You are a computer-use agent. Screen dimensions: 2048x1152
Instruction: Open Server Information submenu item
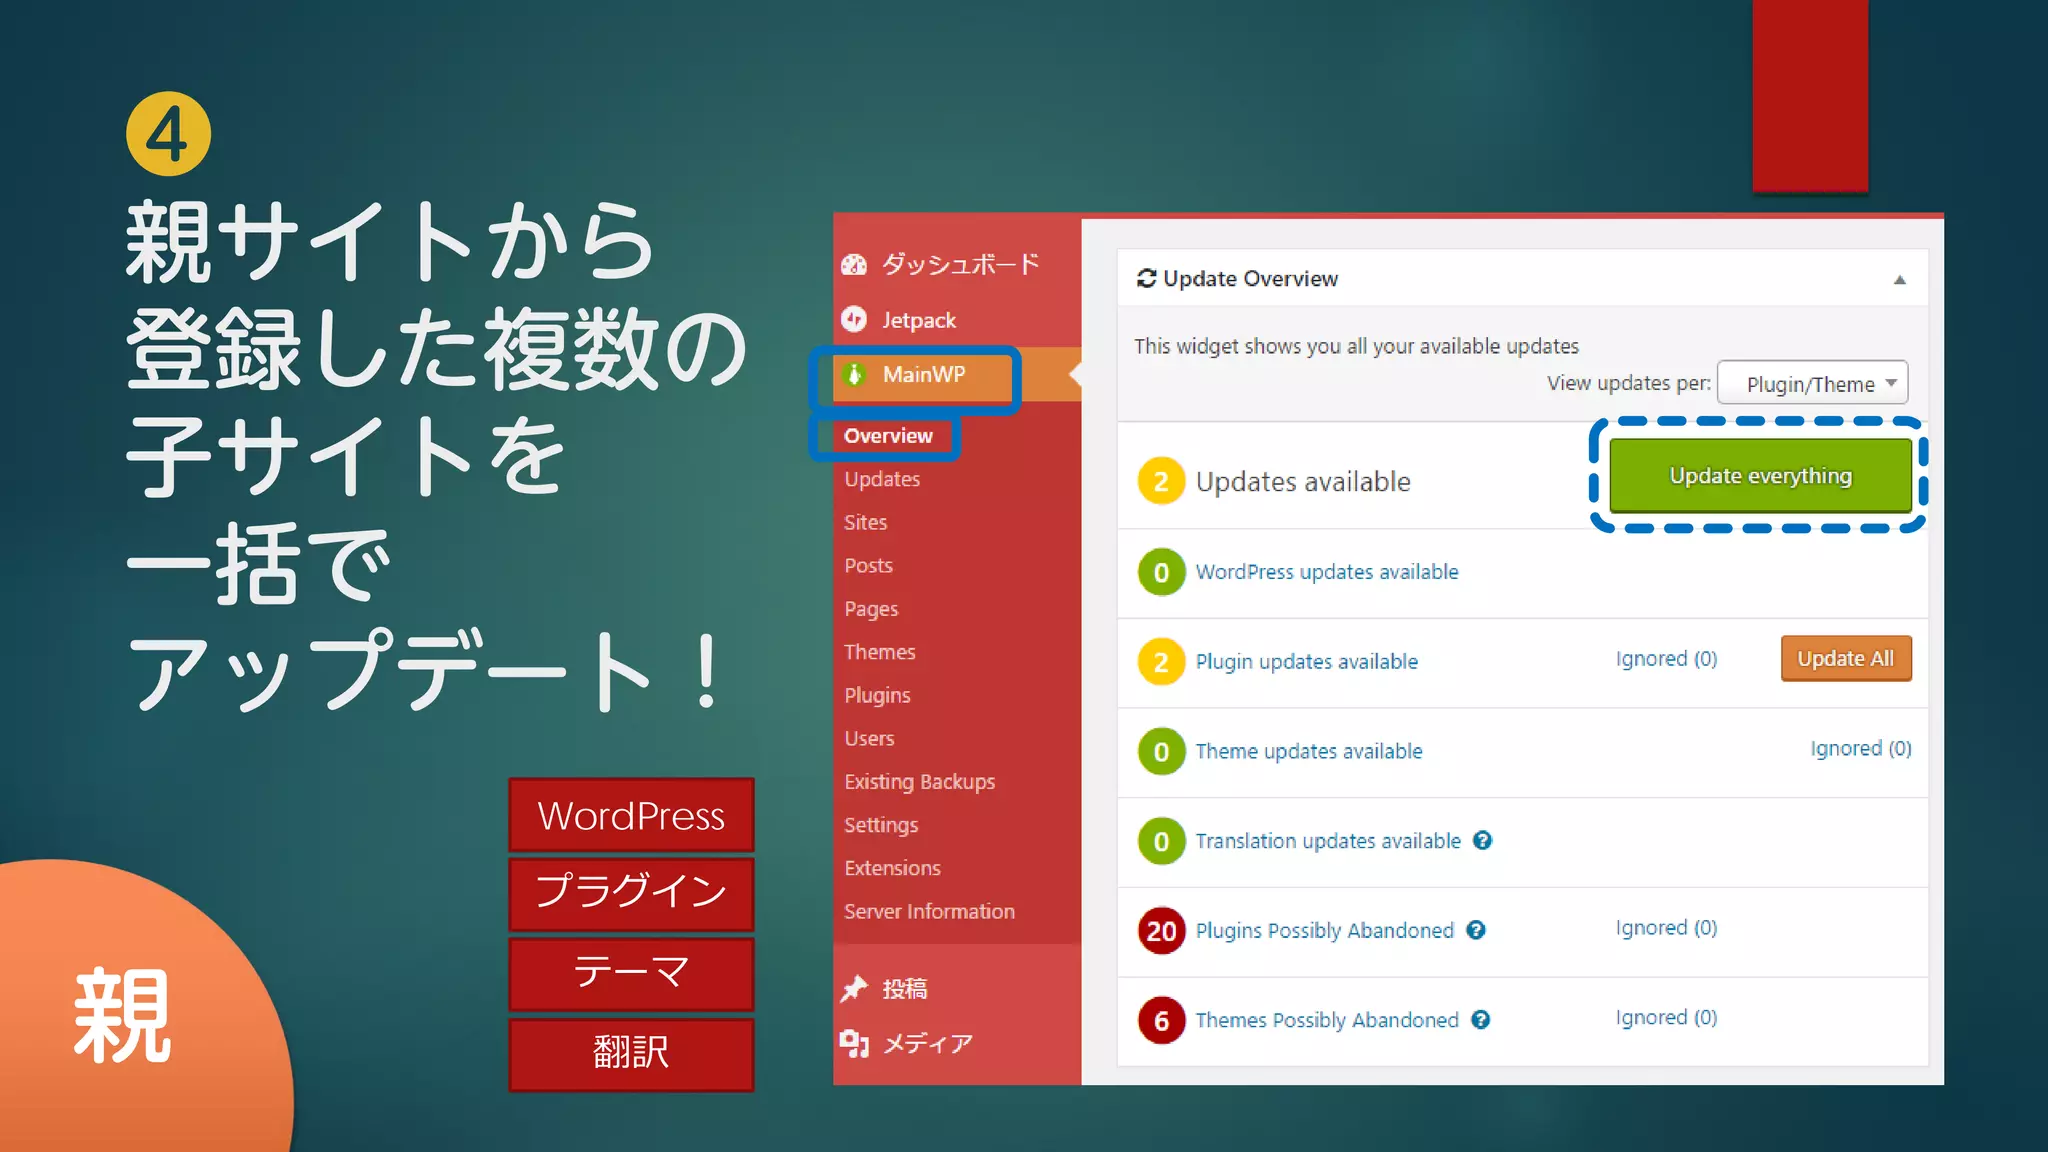point(928,911)
